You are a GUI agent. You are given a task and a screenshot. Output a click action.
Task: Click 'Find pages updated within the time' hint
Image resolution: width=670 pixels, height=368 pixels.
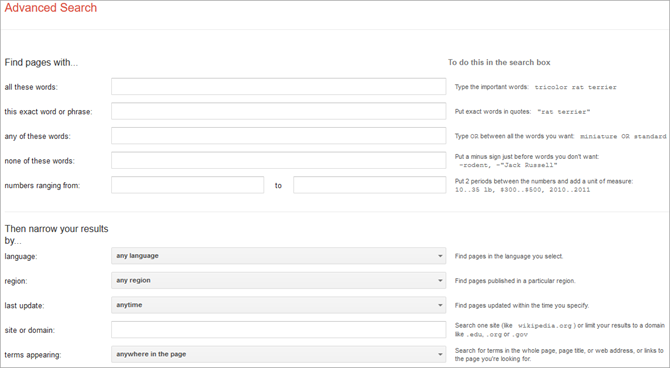coord(522,306)
